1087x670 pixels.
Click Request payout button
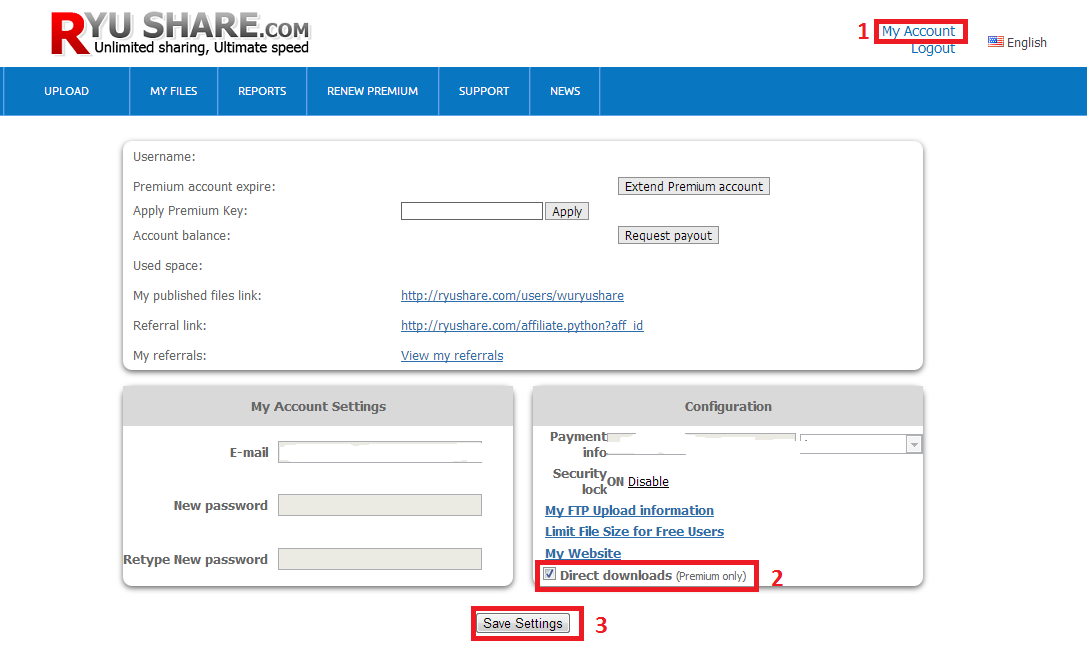[668, 236]
